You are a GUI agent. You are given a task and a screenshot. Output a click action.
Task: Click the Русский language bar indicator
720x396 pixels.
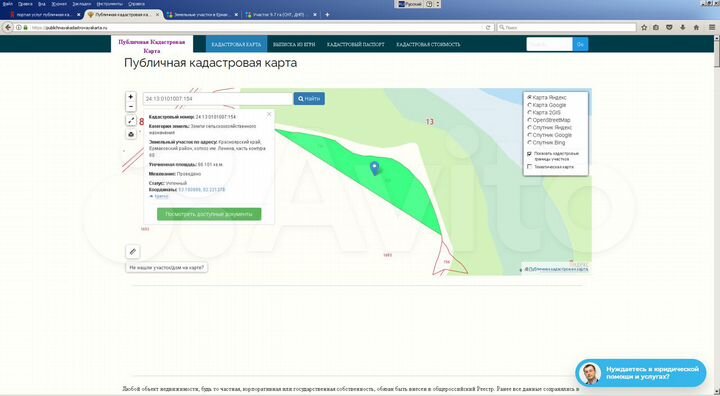(410, 4)
